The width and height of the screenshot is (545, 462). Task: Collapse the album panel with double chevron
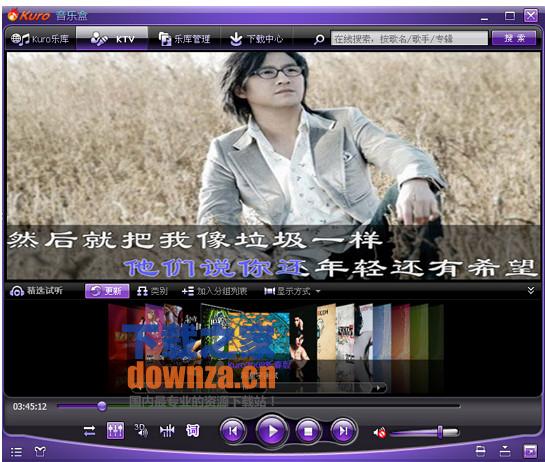coord(531,290)
